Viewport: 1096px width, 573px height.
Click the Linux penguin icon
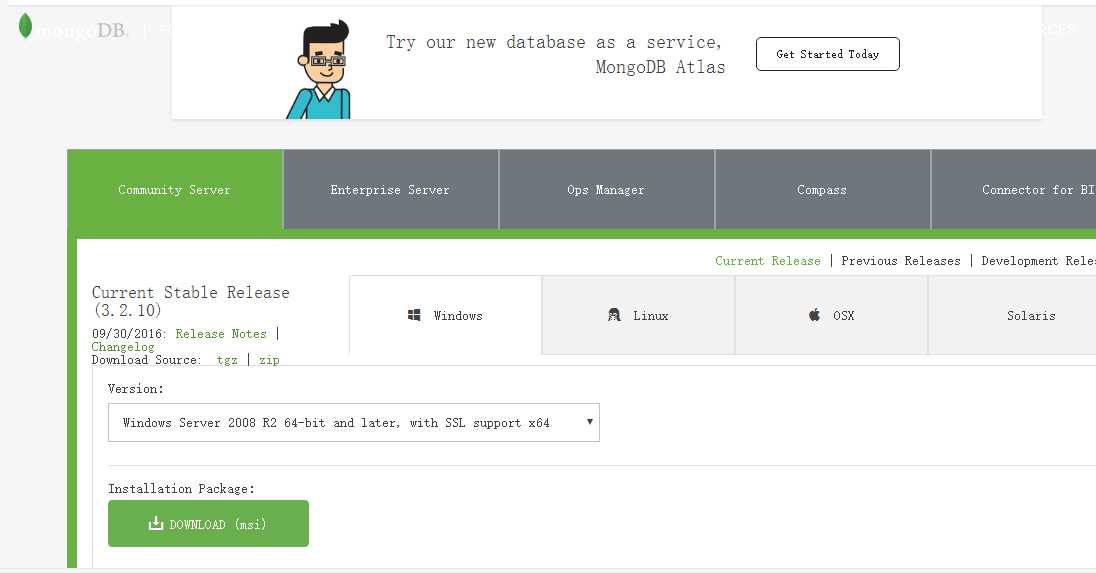[614, 315]
